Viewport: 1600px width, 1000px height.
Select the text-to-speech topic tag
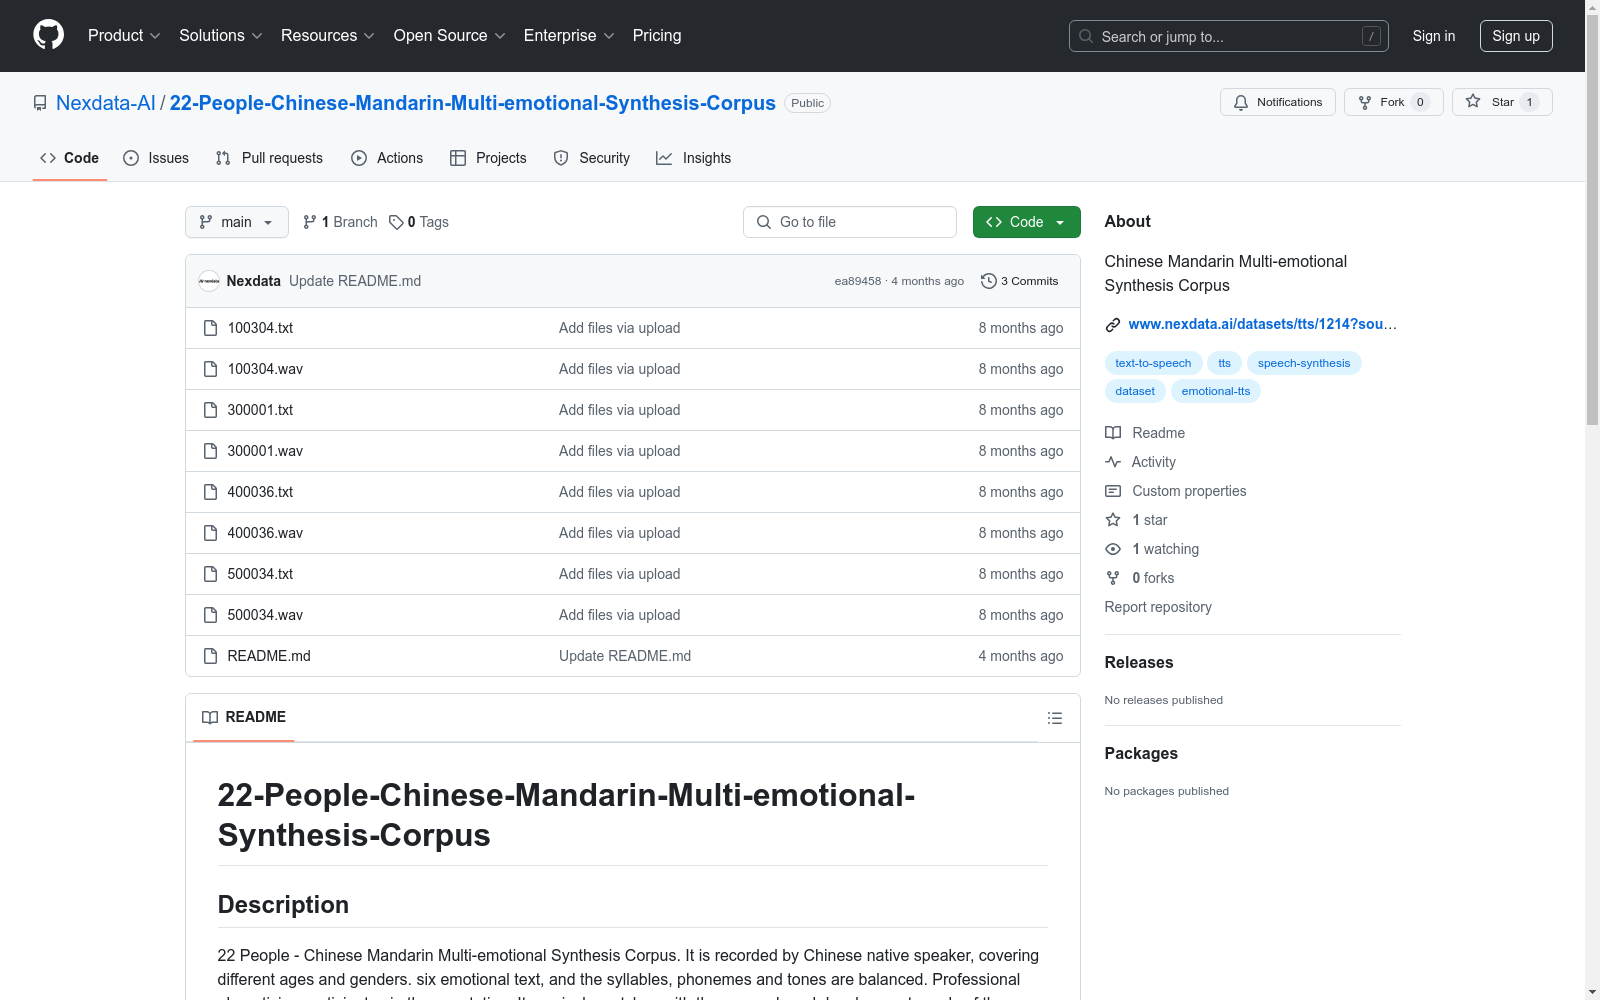[1153, 363]
